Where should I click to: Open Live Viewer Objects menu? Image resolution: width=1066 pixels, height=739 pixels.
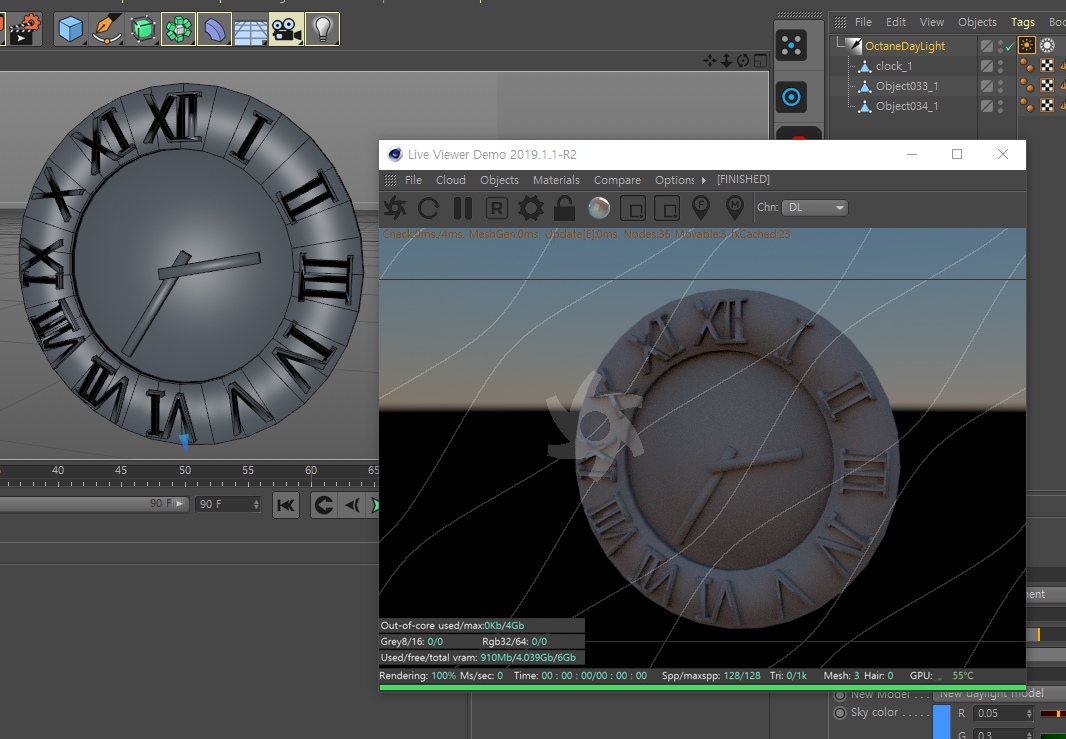tap(499, 180)
